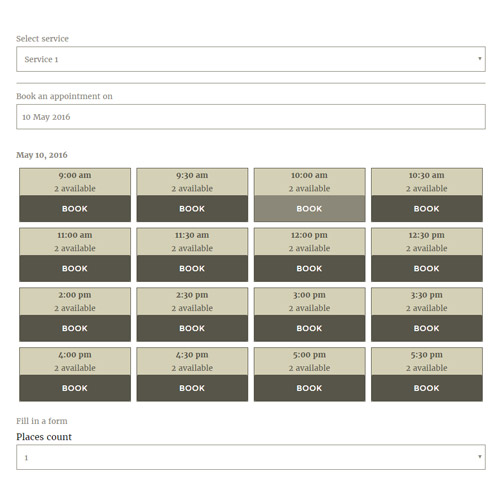Book the 2:30 pm slot
The width and height of the screenshot is (500, 500).
(x=192, y=328)
